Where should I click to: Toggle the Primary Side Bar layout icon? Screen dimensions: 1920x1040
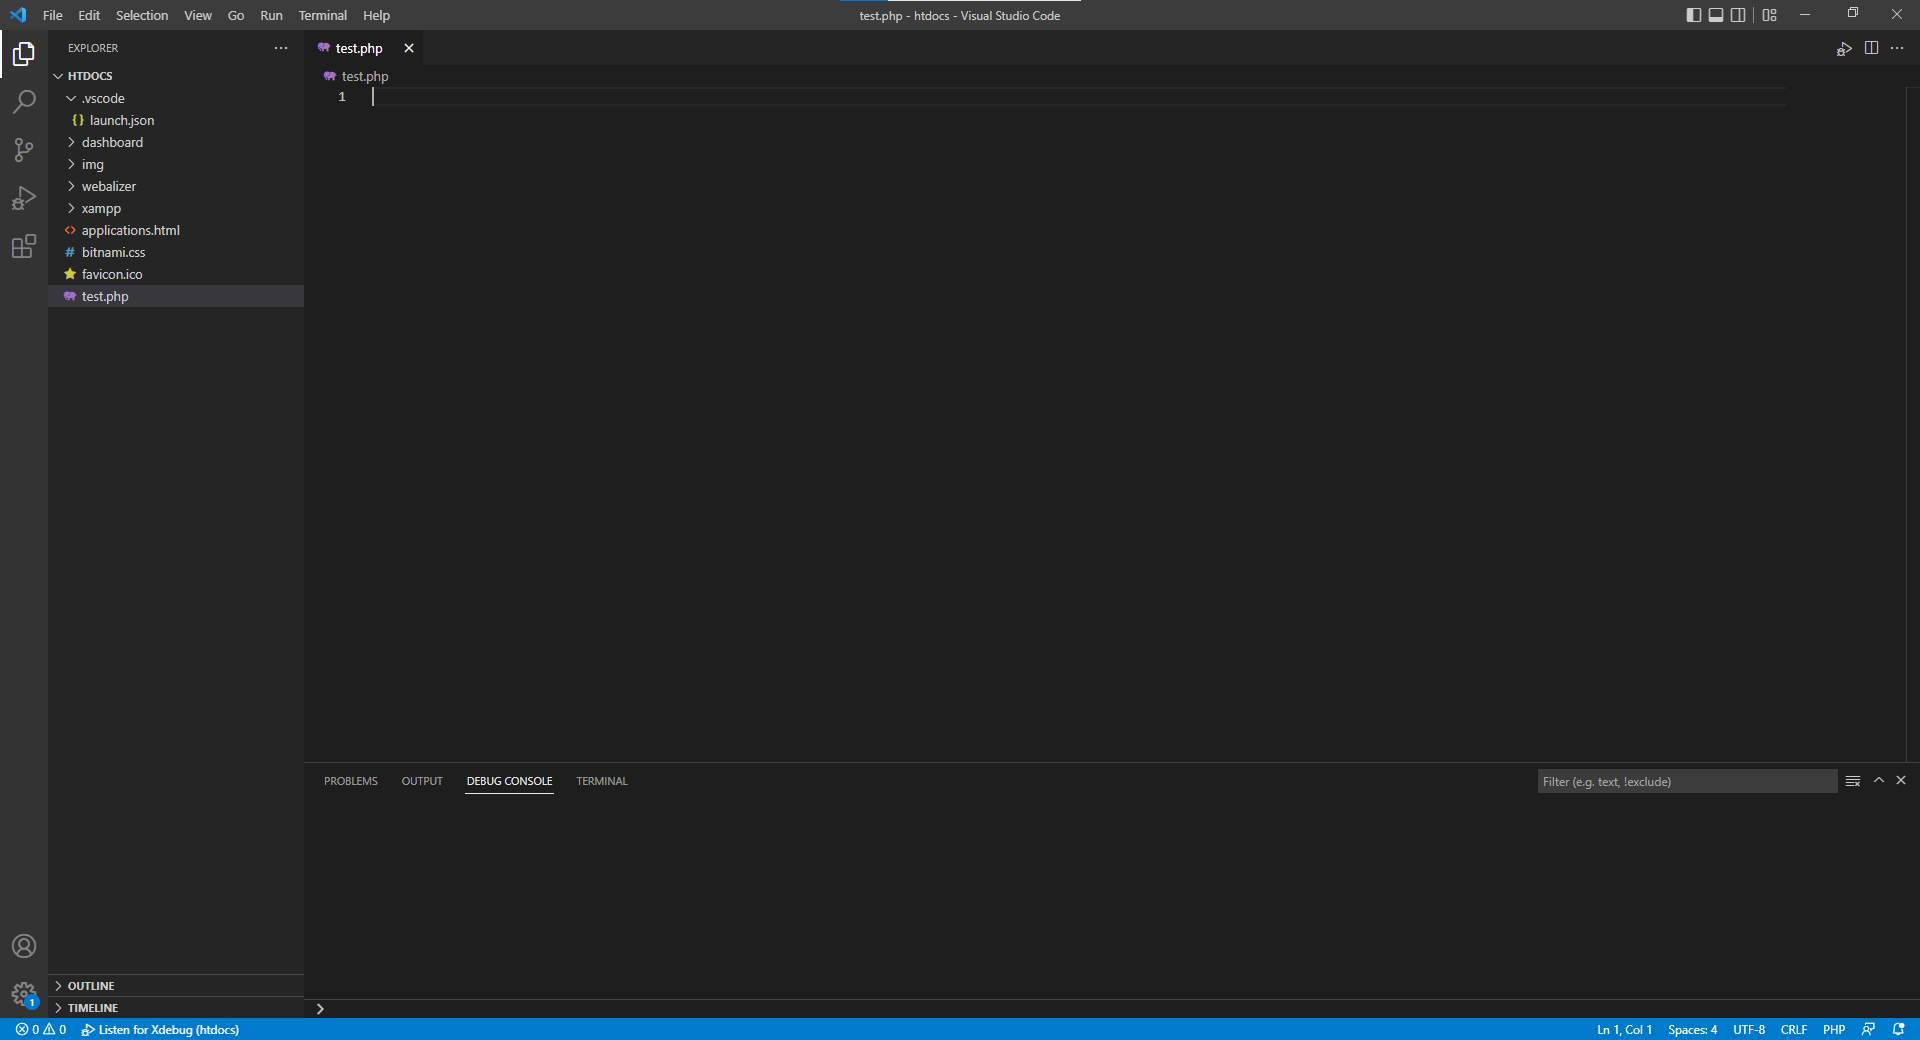coord(1693,15)
